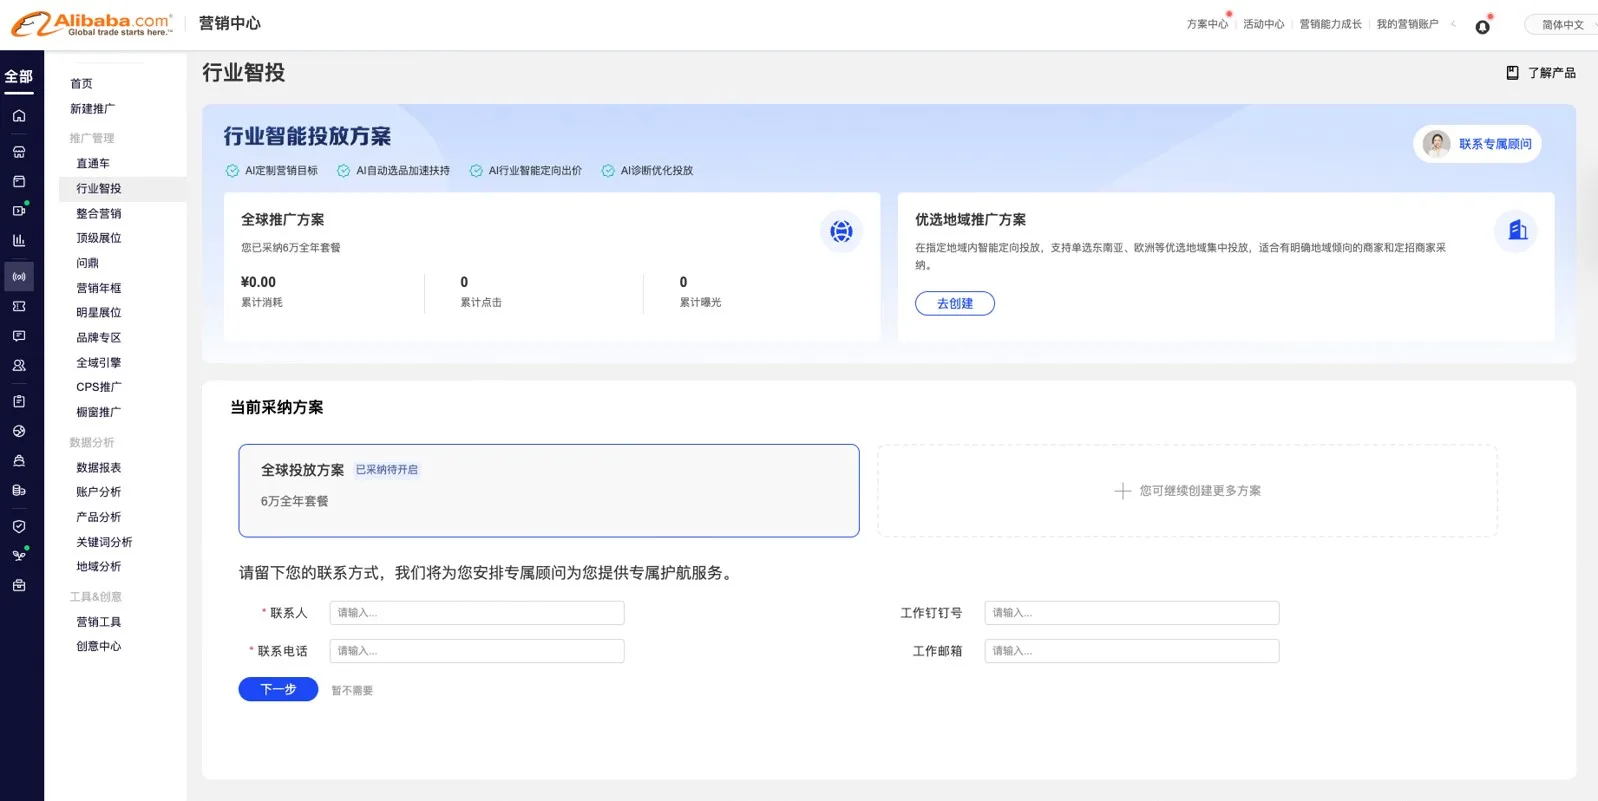Image resolution: width=1598 pixels, height=801 pixels.
Task: Open the notification bell icon
Action: [1482, 26]
